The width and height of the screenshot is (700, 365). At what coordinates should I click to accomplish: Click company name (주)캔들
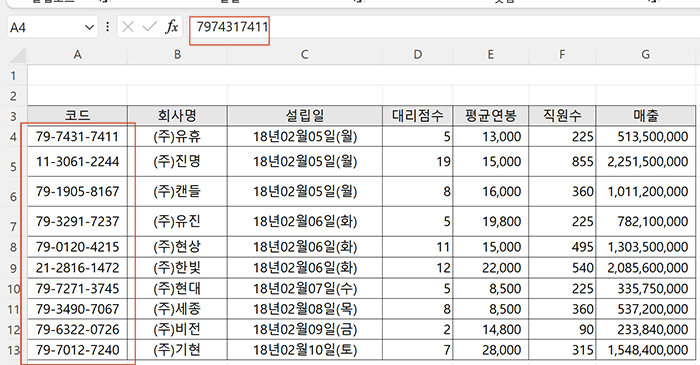pyautogui.click(x=177, y=191)
